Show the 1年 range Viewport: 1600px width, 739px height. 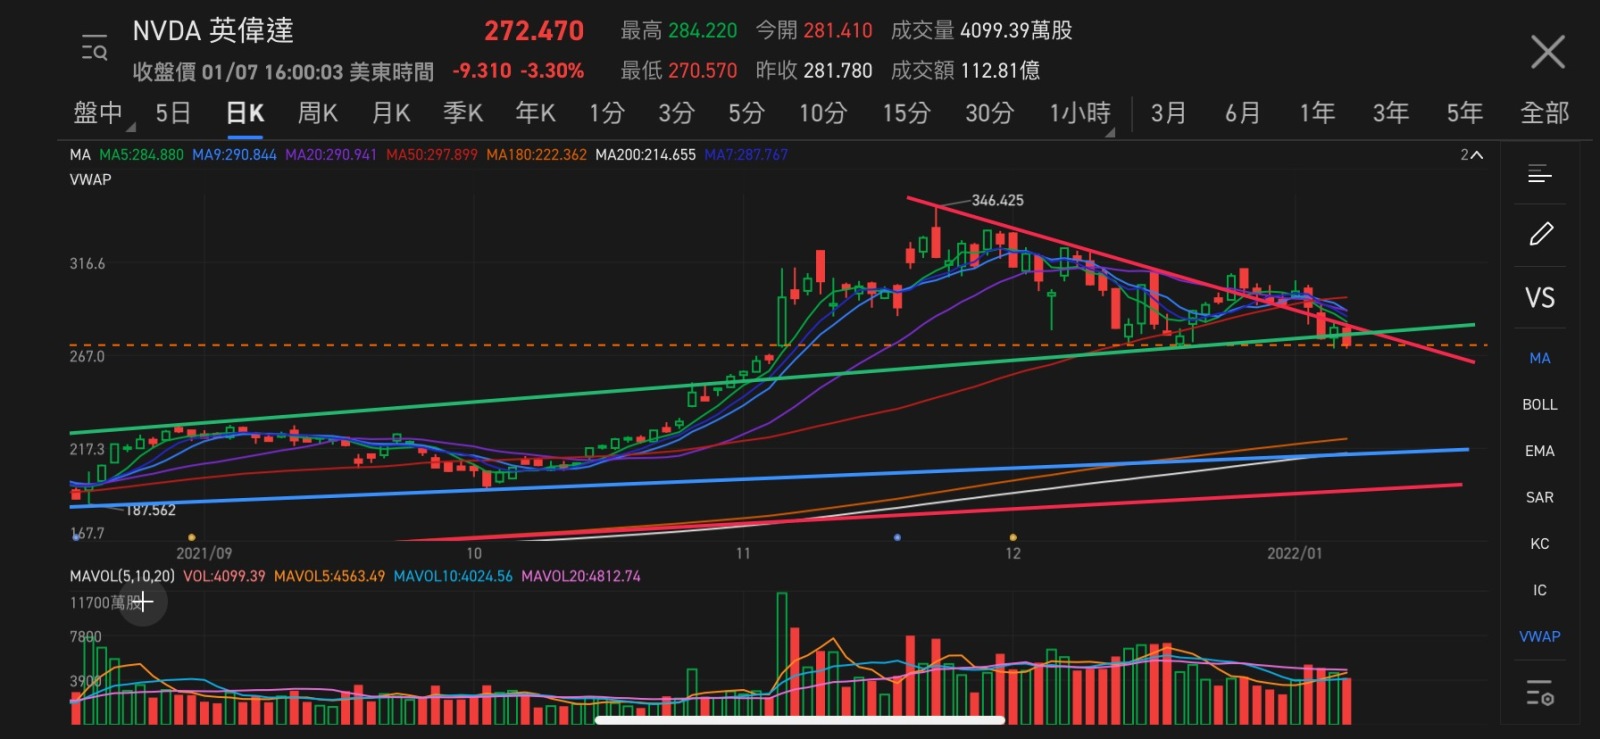tap(1317, 113)
